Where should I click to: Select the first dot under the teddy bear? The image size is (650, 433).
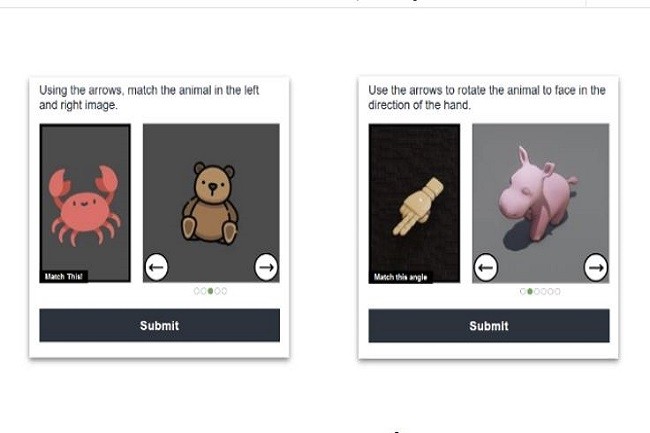pos(197,291)
